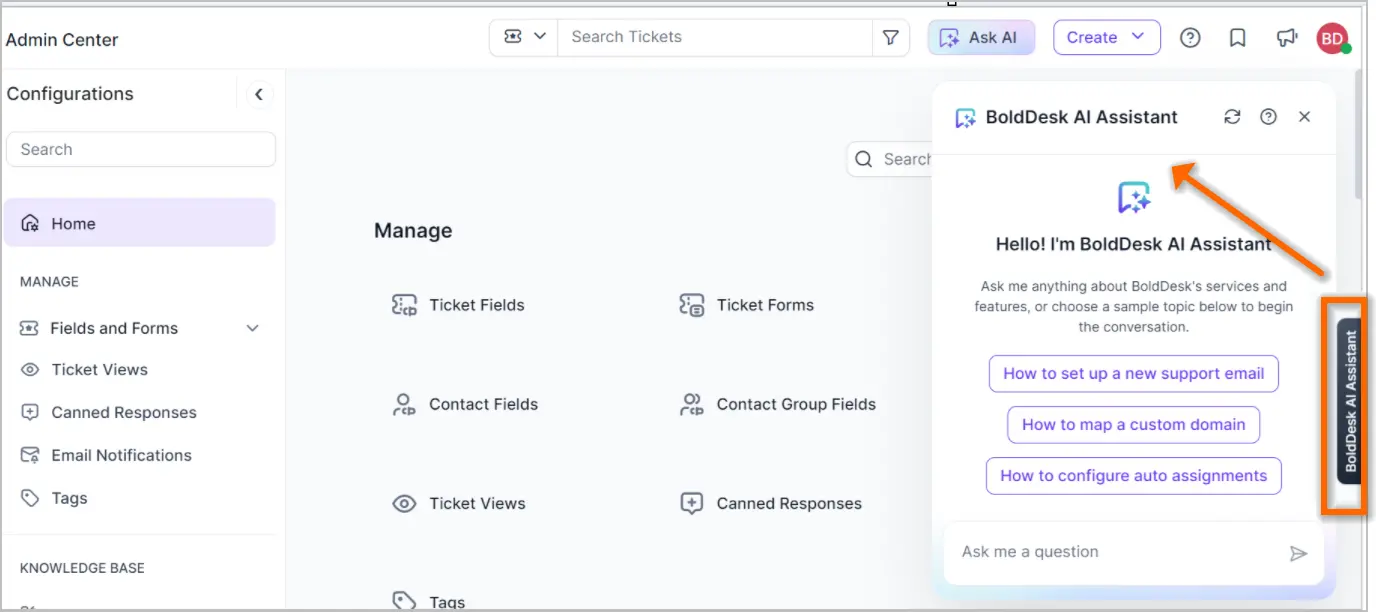Open the ticket search filter icon
This screenshot has width=1376, height=612.
click(x=890, y=37)
